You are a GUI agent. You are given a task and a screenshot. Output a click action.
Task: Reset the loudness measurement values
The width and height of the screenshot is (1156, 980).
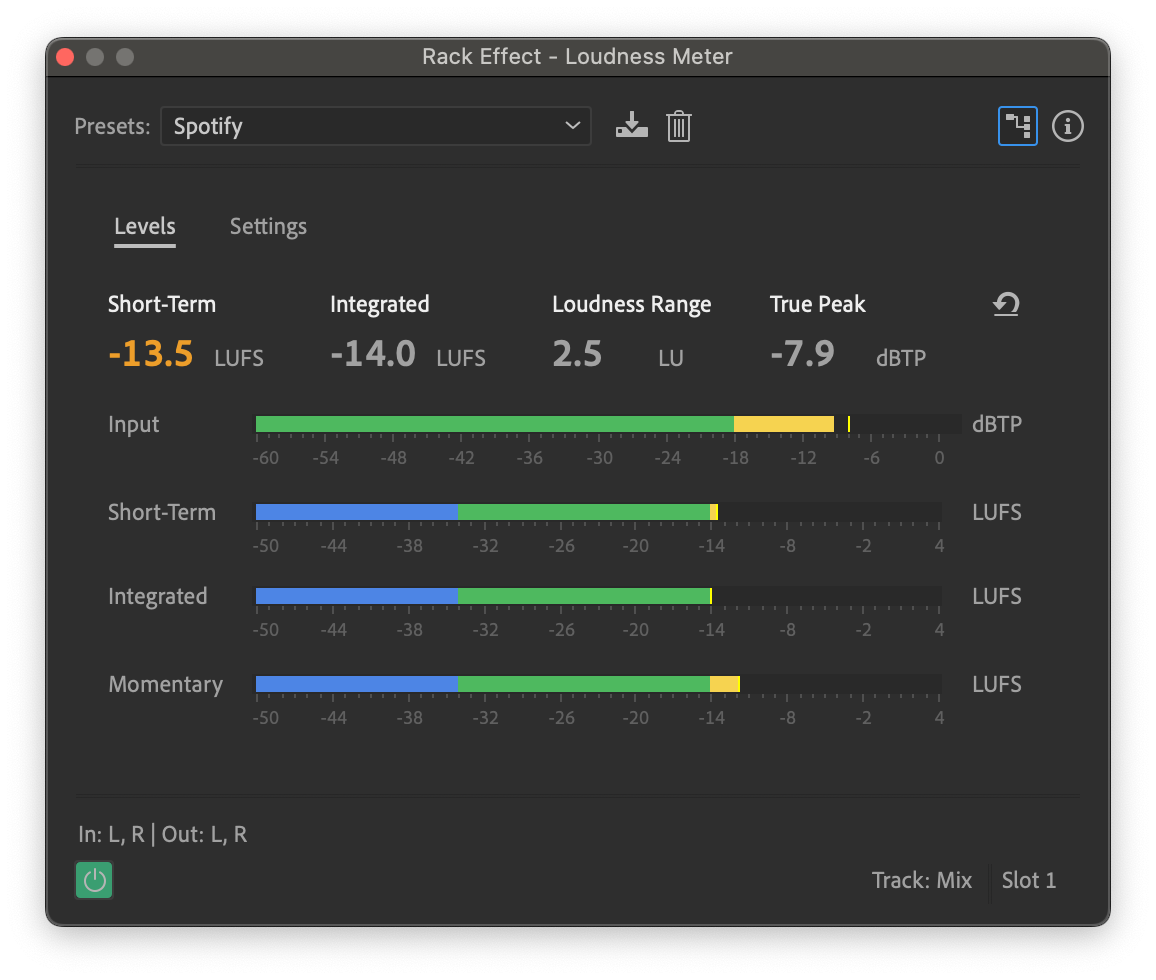coord(1005,304)
